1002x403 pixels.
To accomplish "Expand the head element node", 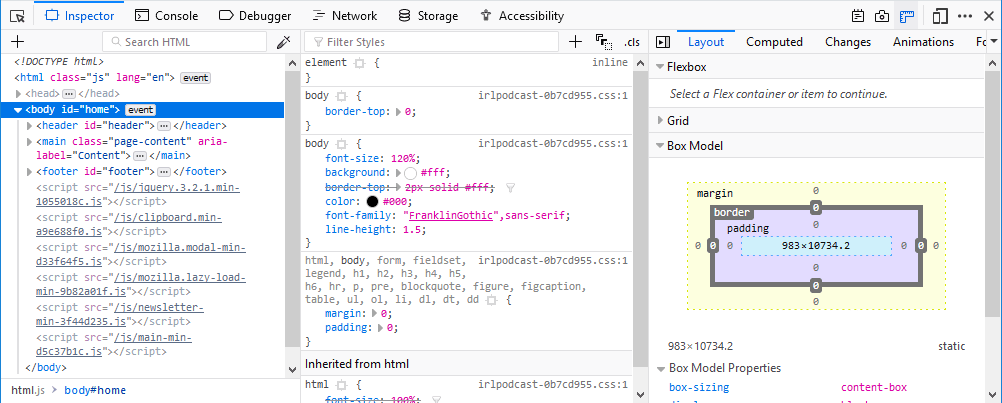I will (19, 94).
